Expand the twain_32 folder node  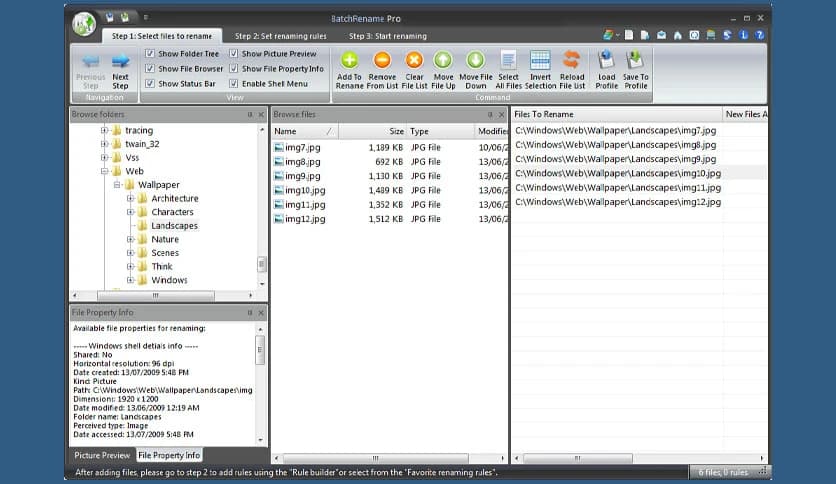(x=104, y=144)
